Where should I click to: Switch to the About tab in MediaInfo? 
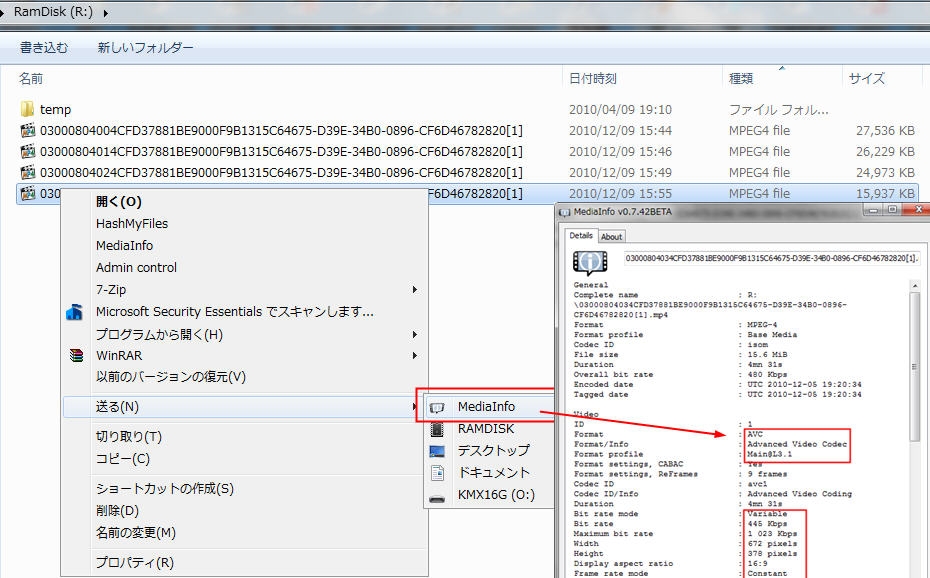point(611,237)
